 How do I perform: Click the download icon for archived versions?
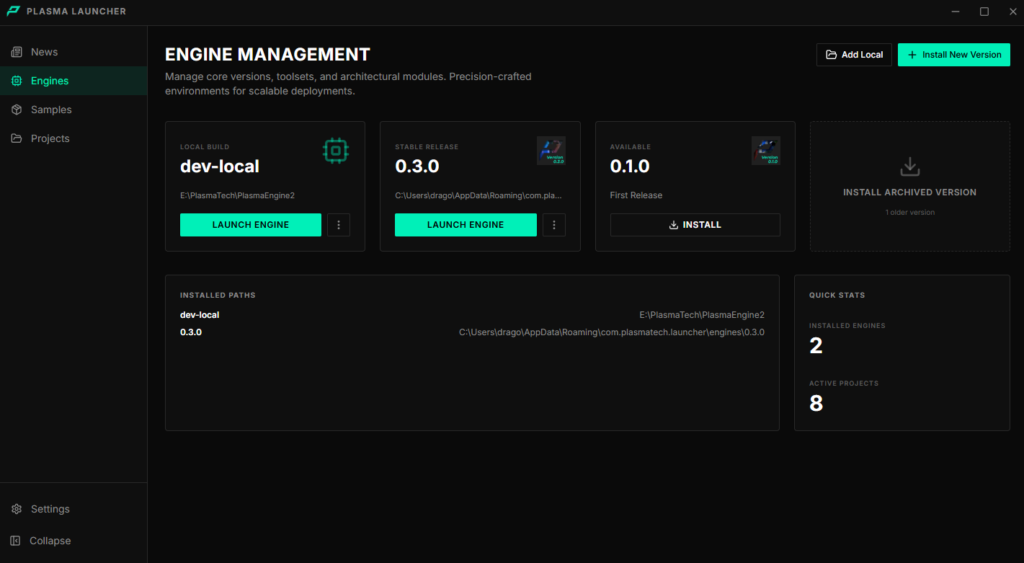(x=909, y=167)
